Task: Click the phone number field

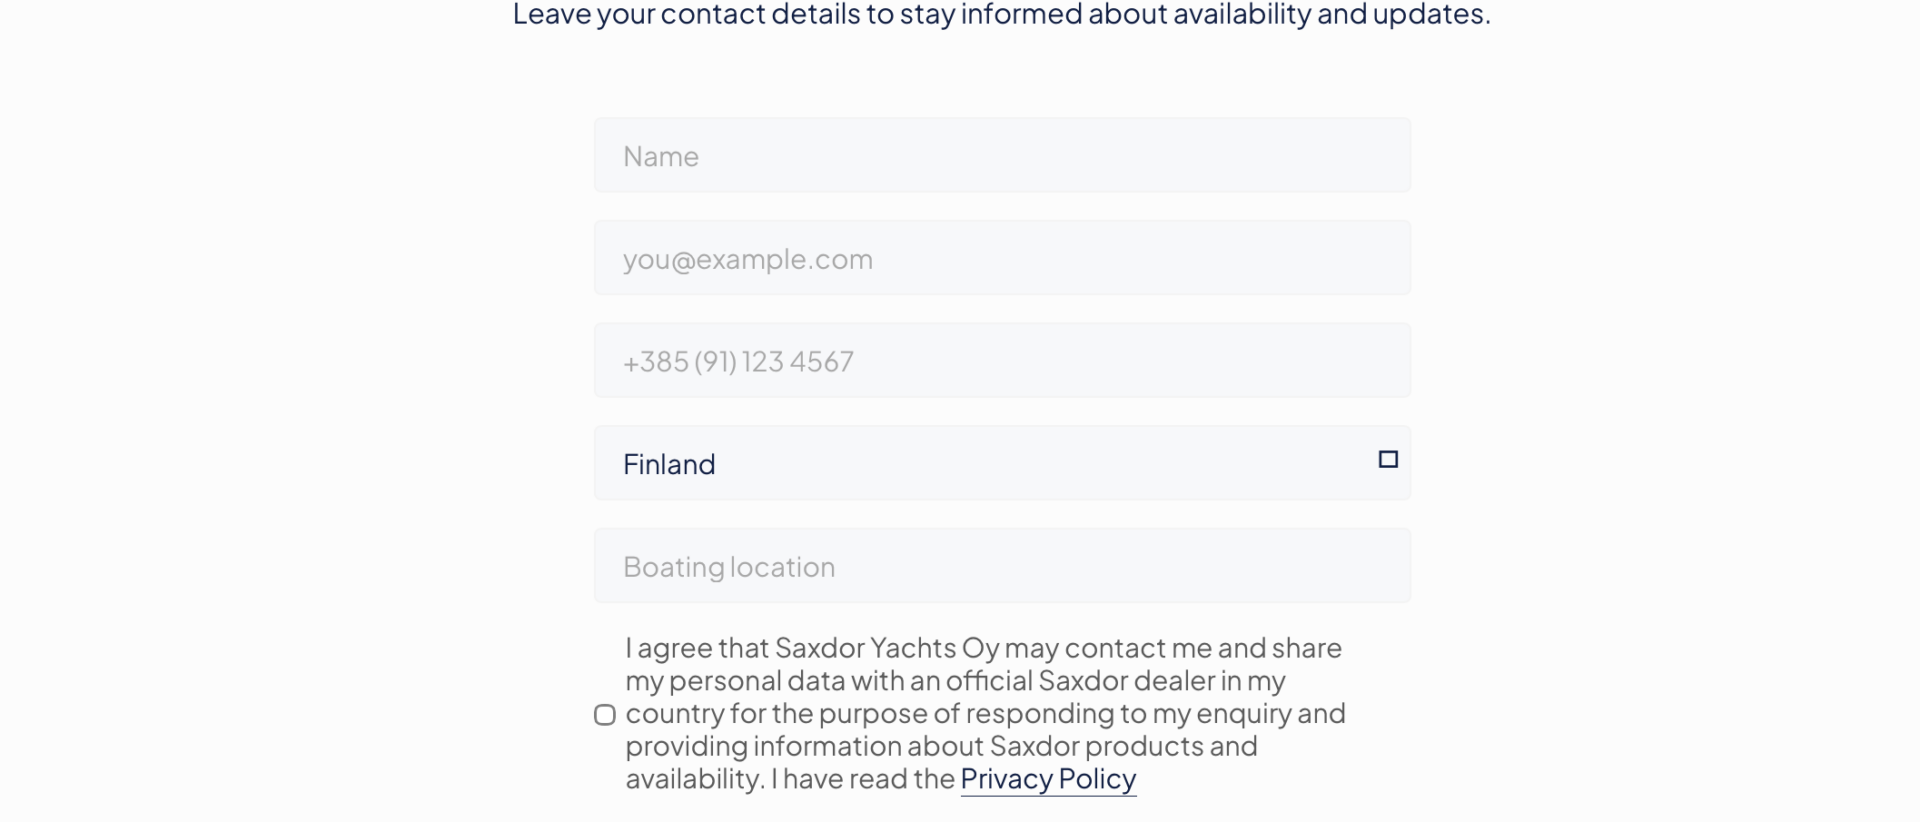Action: [1002, 361]
